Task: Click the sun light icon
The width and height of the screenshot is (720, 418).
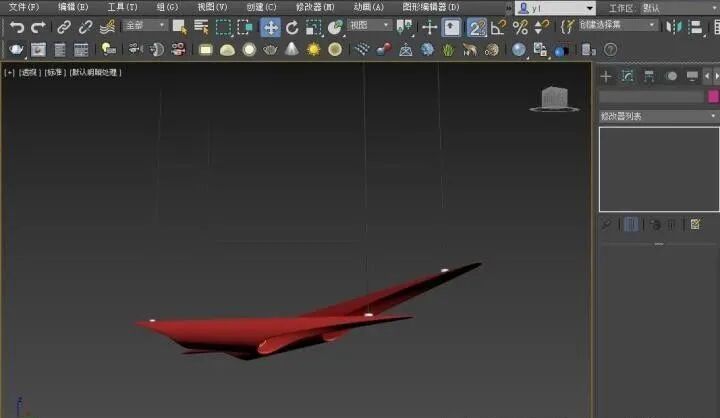Action: (x=313, y=50)
